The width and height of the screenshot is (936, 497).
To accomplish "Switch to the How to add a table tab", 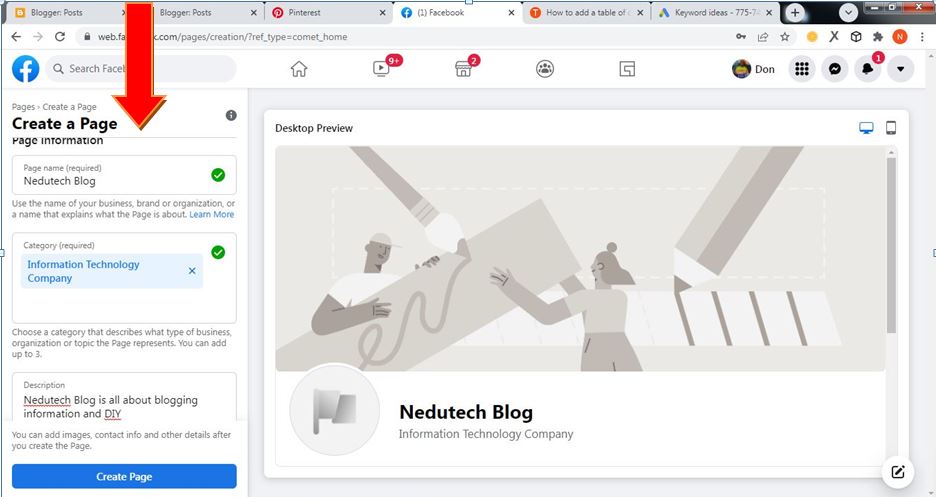I will 587,13.
